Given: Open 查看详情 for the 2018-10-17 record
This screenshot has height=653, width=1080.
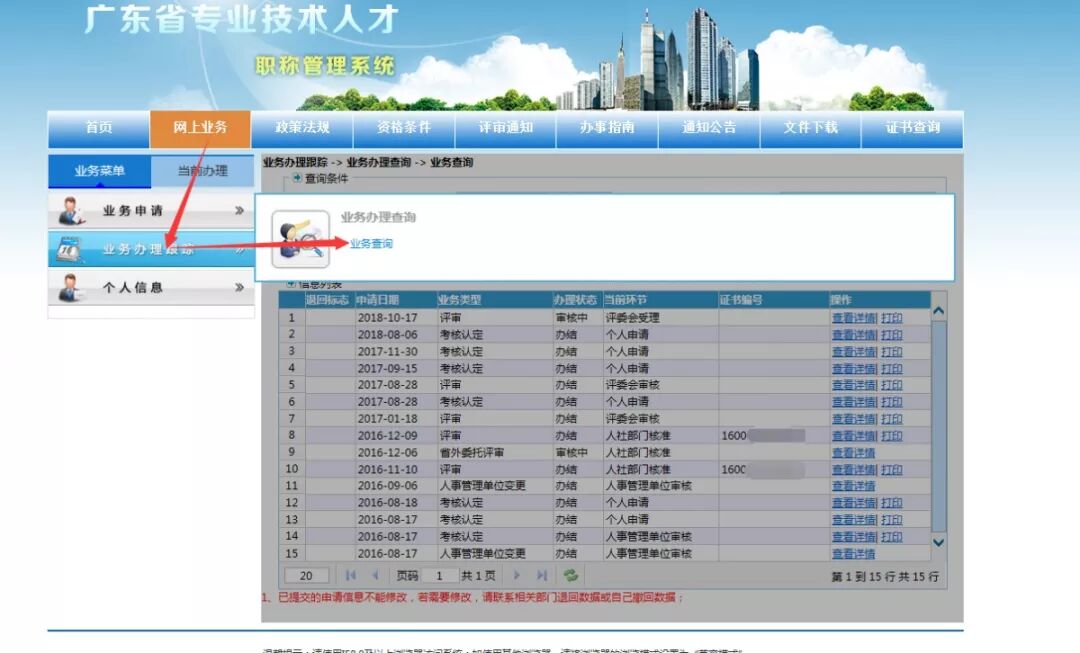Looking at the screenshot, I should (855, 317).
